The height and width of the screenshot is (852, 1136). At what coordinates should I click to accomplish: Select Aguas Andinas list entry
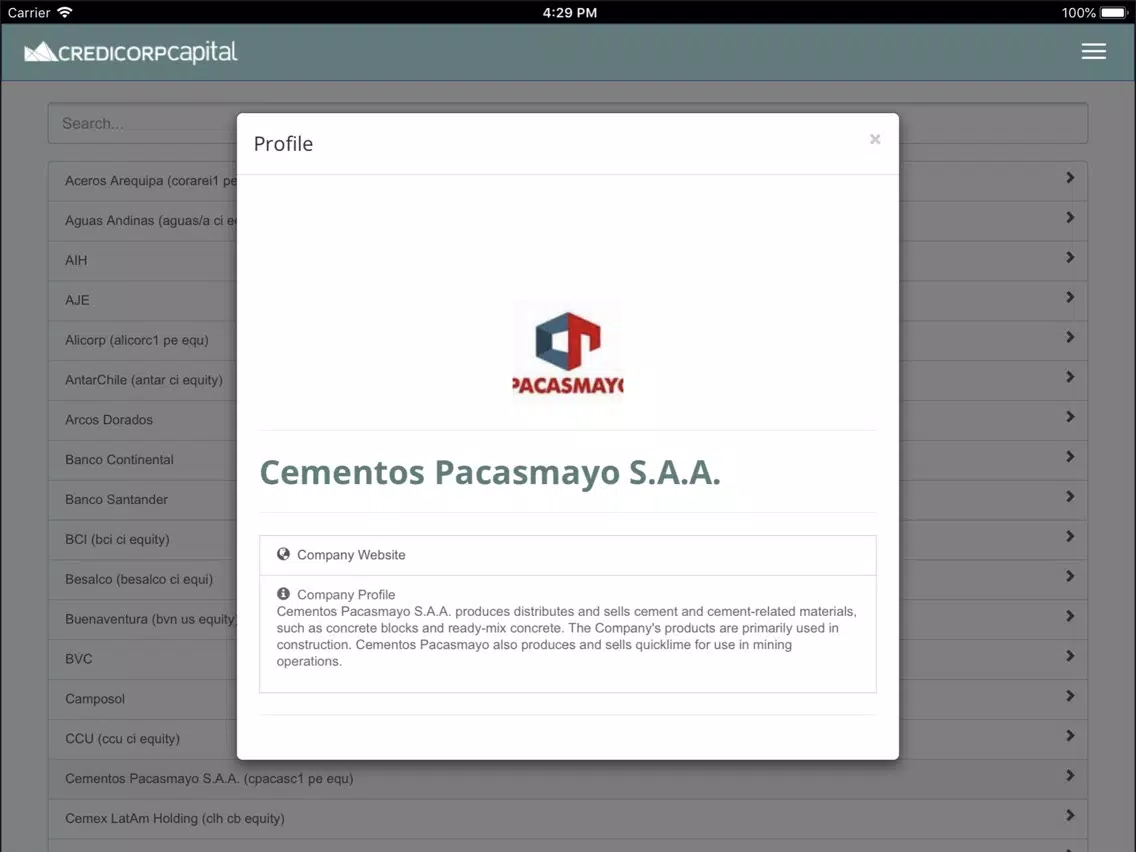click(151, 220)
